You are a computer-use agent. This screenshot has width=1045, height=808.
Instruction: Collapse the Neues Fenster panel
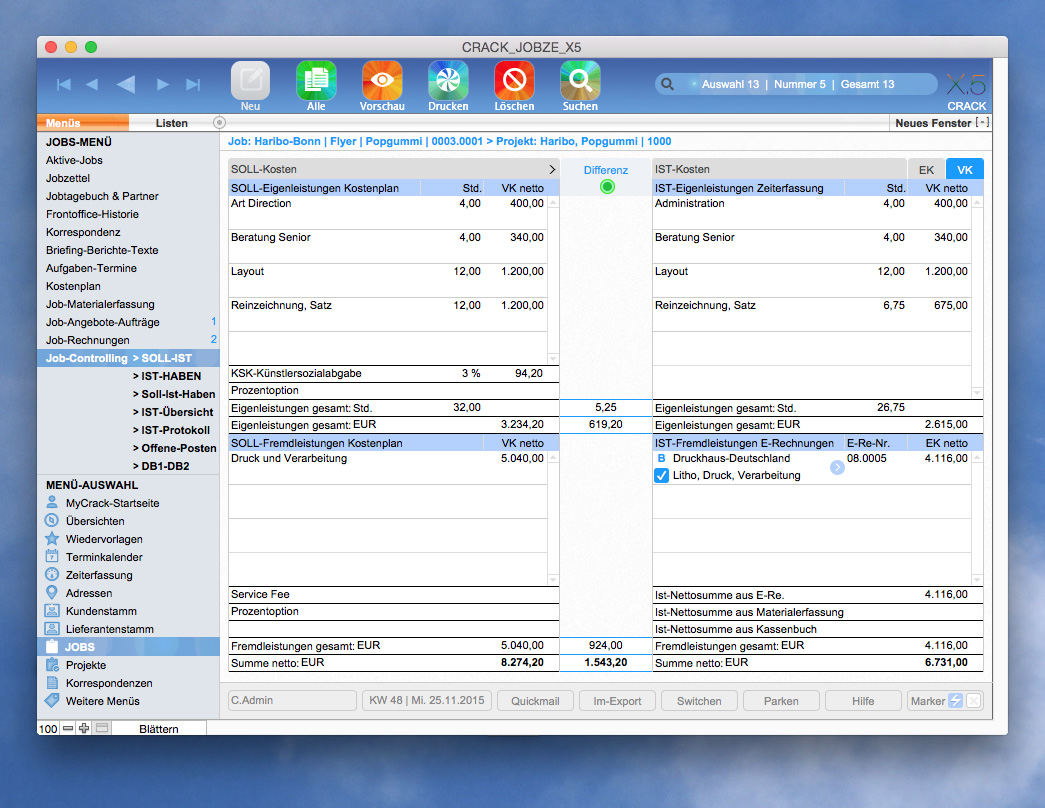click(981, 122)
